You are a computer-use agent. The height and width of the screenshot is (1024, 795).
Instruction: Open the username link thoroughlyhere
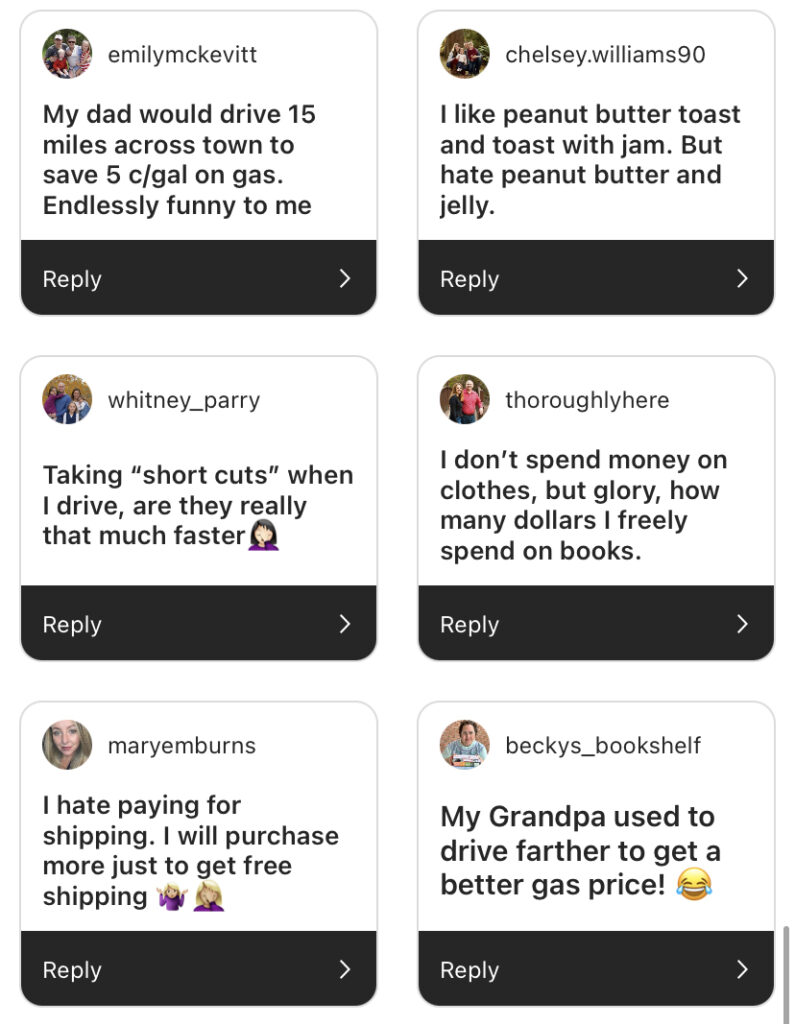point(587,400)
